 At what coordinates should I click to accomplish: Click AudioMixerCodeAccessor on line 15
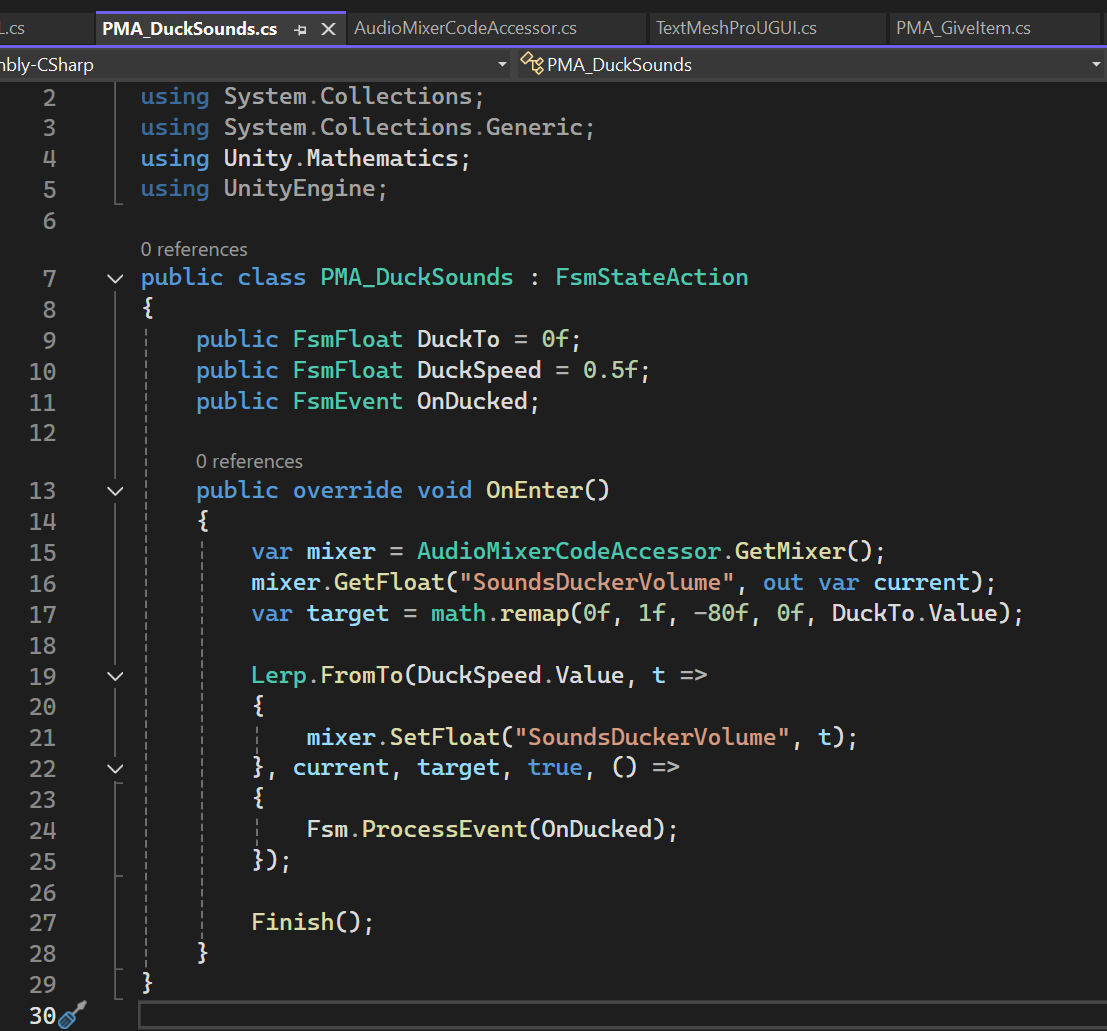(569, 552)
